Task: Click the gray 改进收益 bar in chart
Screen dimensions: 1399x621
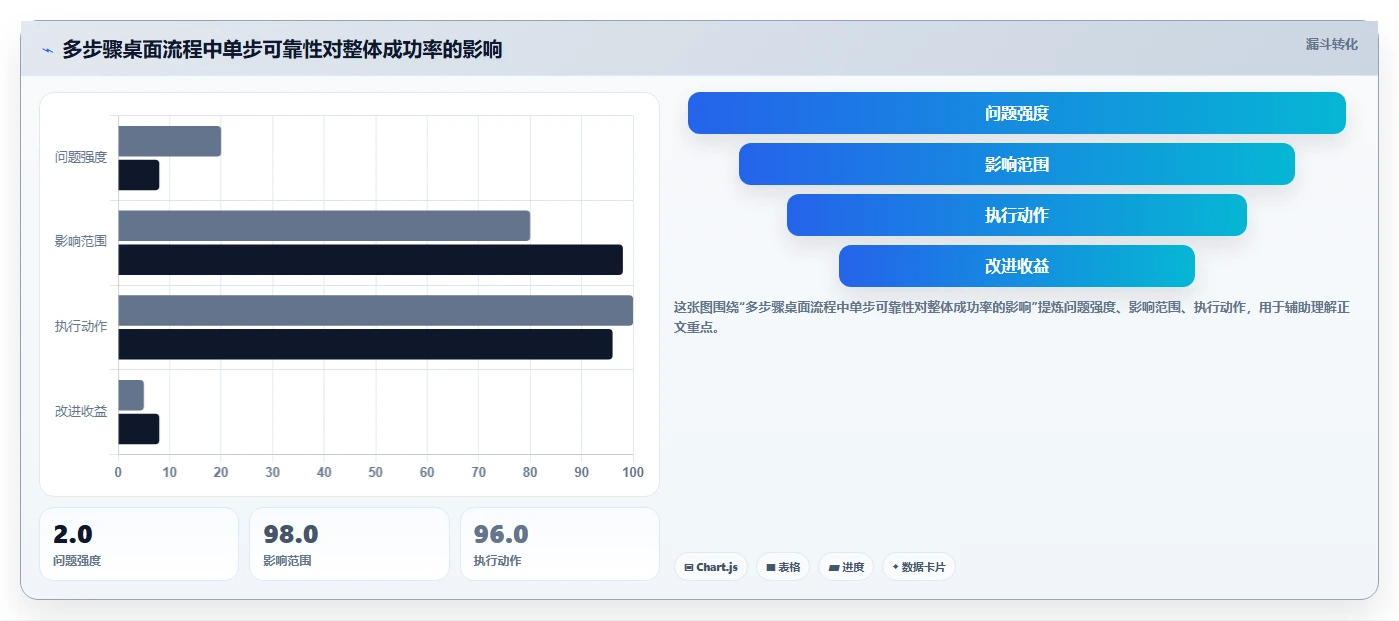Action: pos(131,395)
